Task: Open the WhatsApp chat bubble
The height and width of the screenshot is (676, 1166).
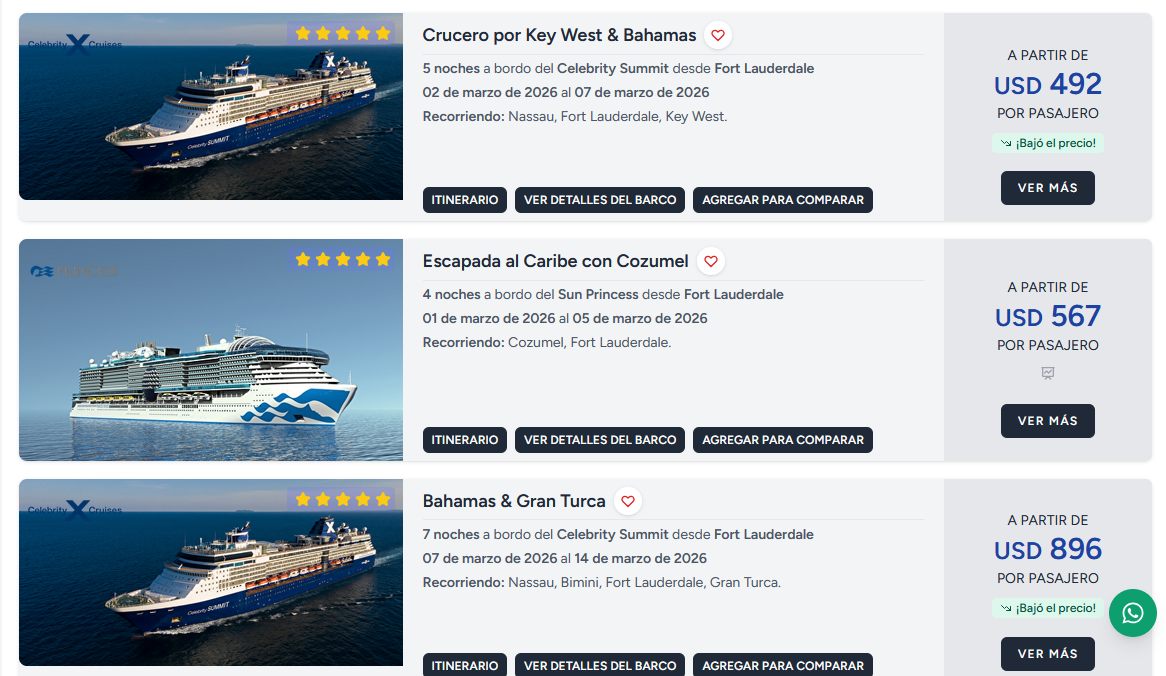Action: (1133, 613)
